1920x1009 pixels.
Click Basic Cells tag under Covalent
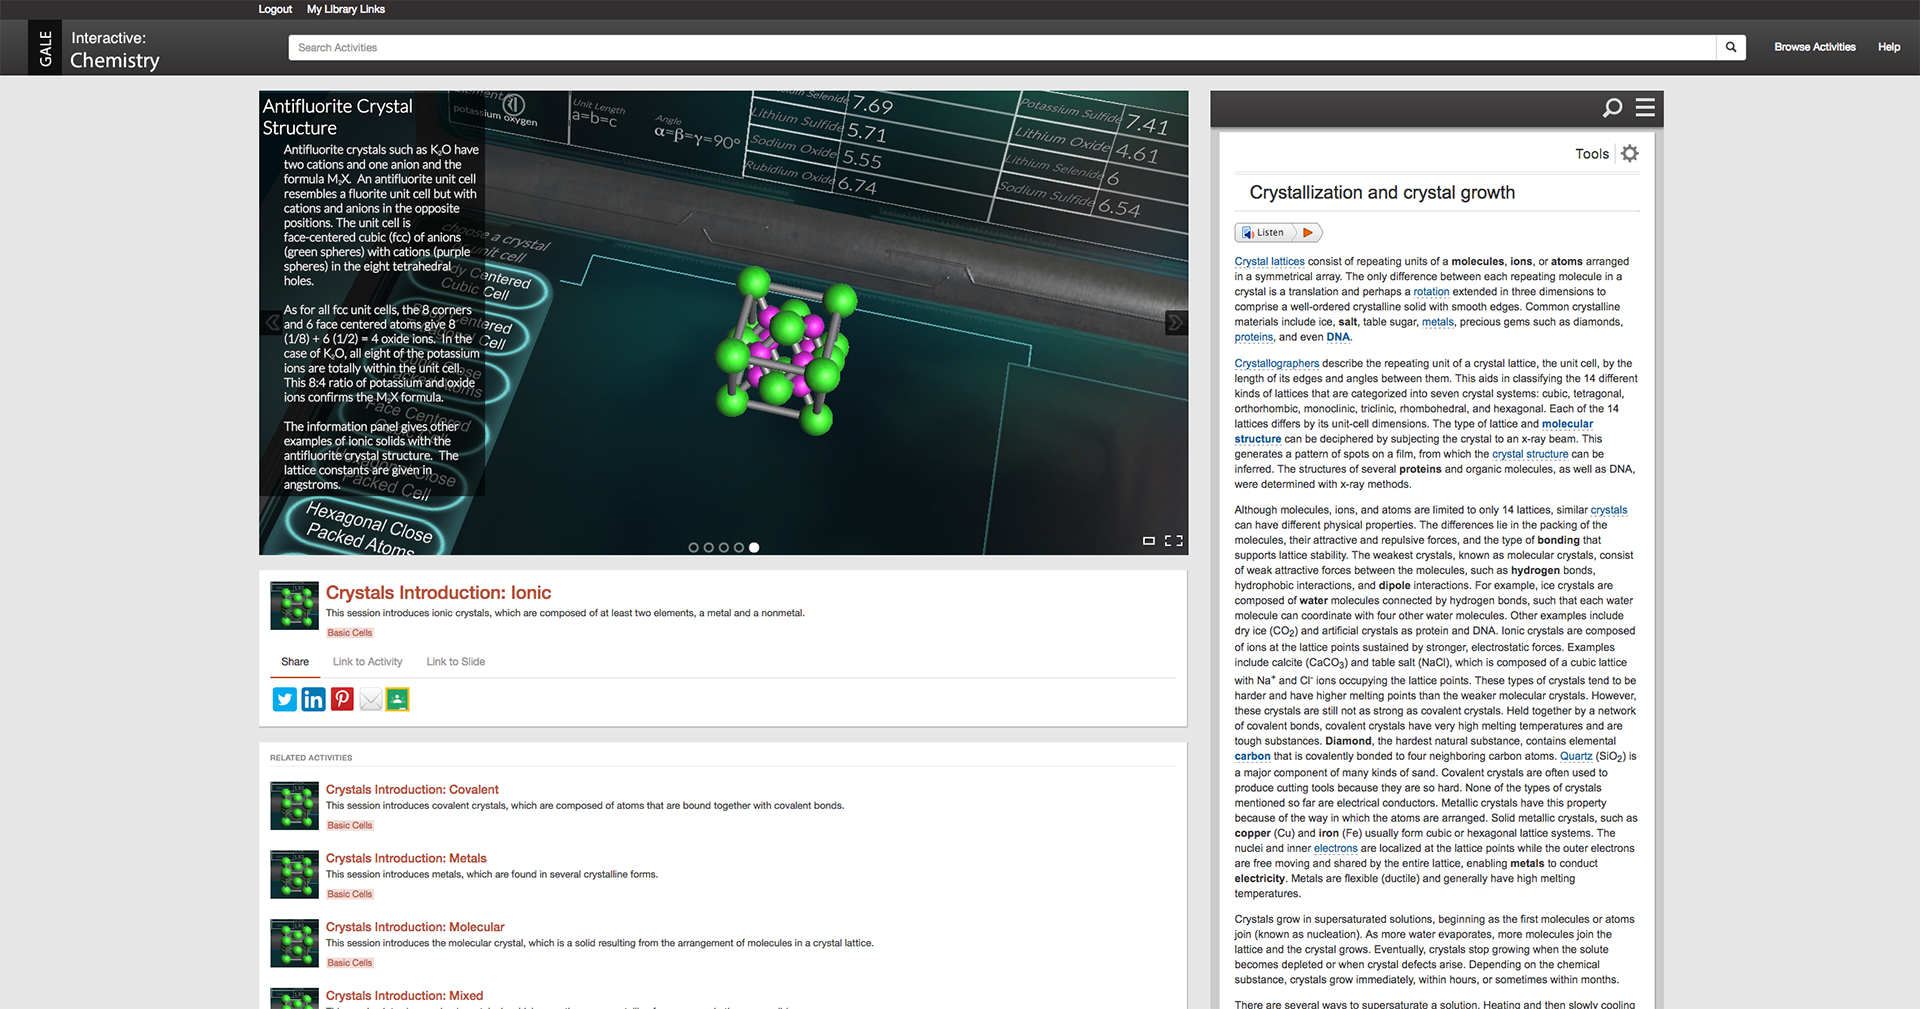tap(350, 826)
